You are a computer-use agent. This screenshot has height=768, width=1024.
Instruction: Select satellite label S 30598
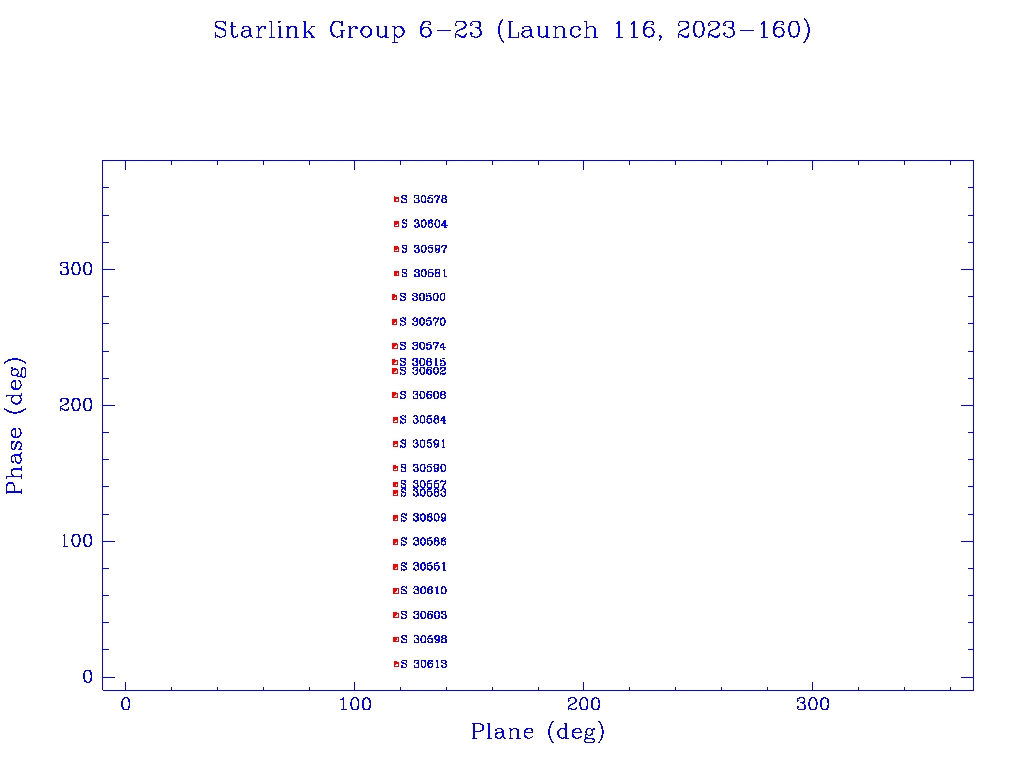coord(423,639)
